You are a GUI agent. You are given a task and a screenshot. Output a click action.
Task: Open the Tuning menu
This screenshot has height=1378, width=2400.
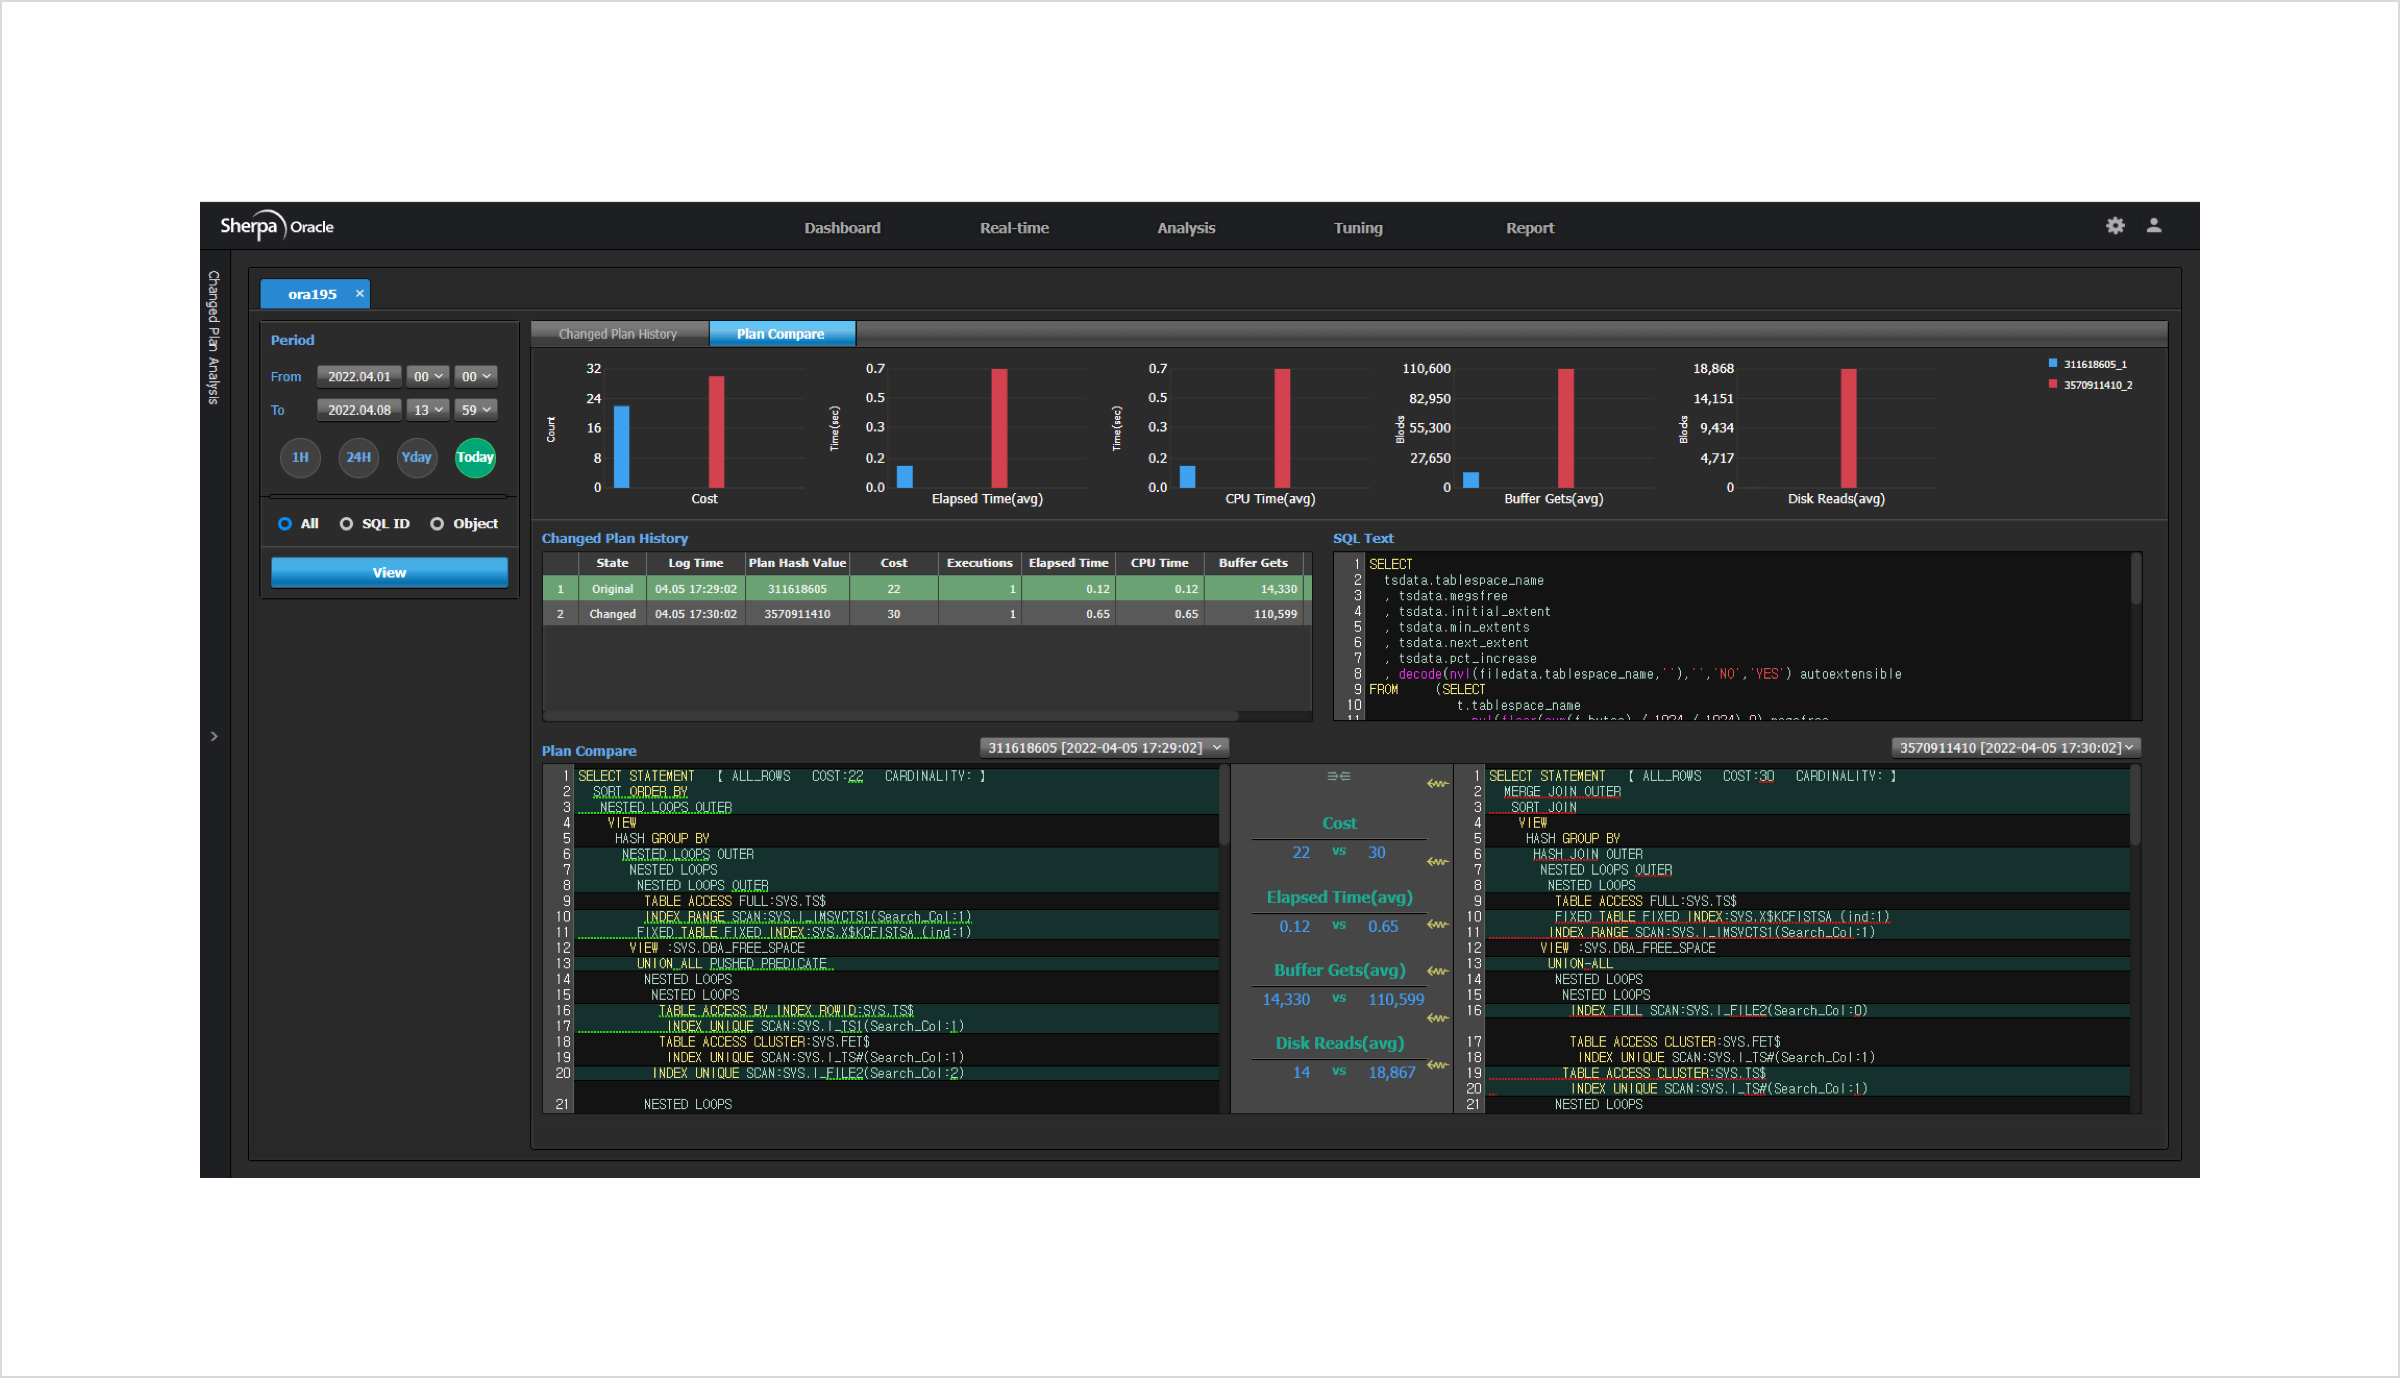(1358, 228)
